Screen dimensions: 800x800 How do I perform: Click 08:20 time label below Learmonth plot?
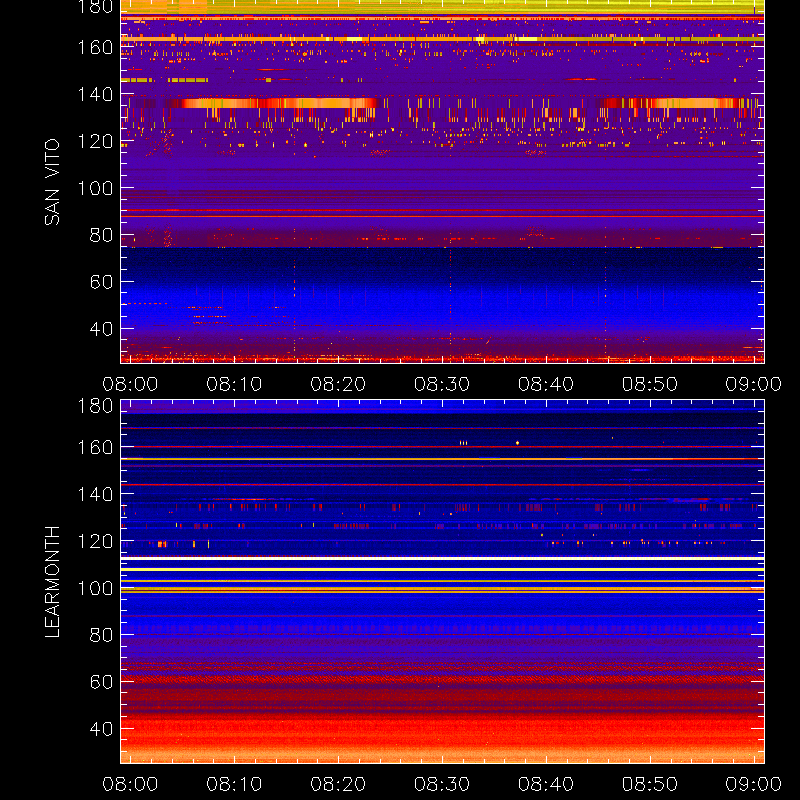pyautogui.click(x=338, y=784)
